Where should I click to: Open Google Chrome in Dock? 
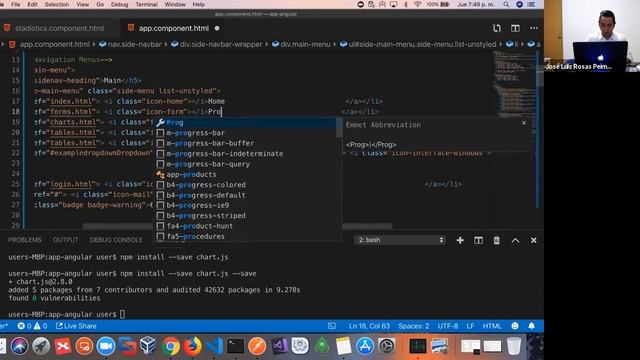coord(171,347)
